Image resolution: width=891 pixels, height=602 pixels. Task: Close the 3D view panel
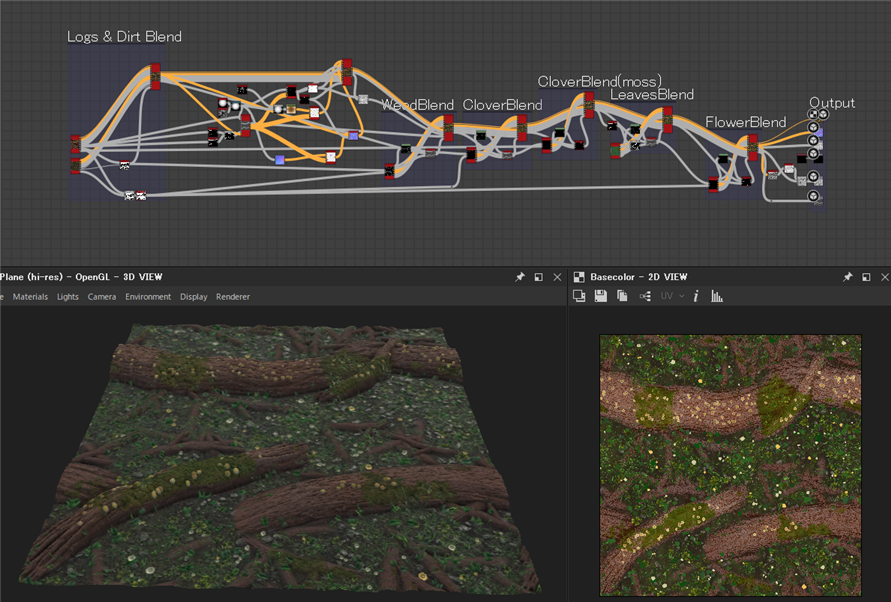[x=557, y=277]
